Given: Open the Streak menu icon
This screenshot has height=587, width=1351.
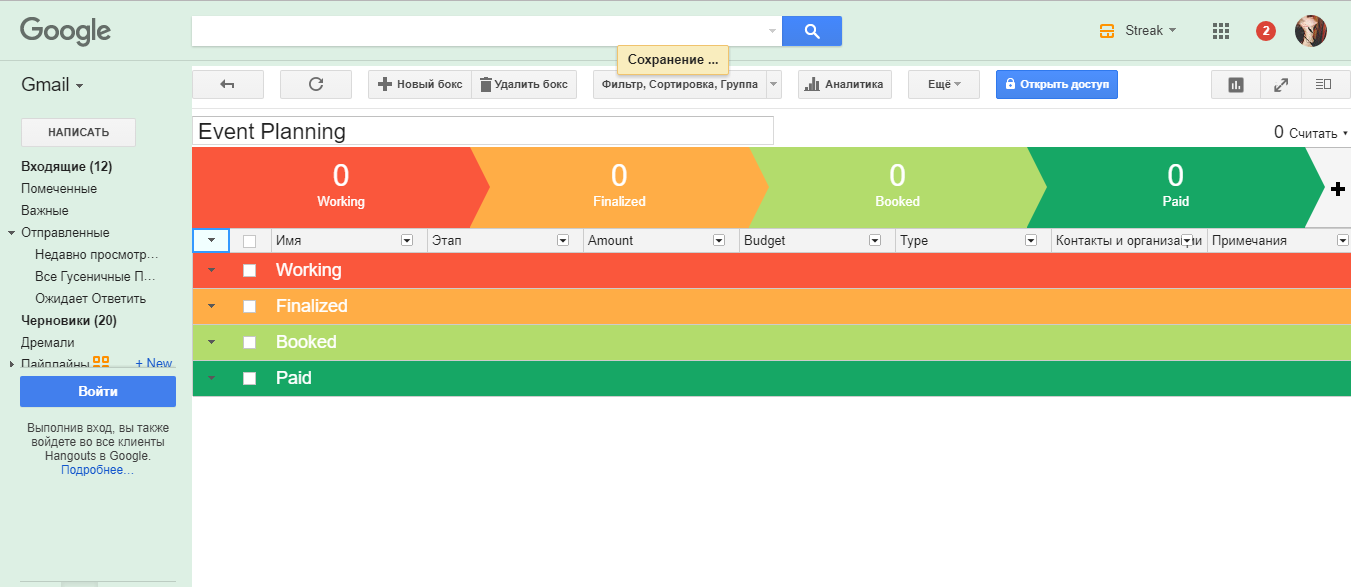Looking at the screenshot, I should 1106,31.
